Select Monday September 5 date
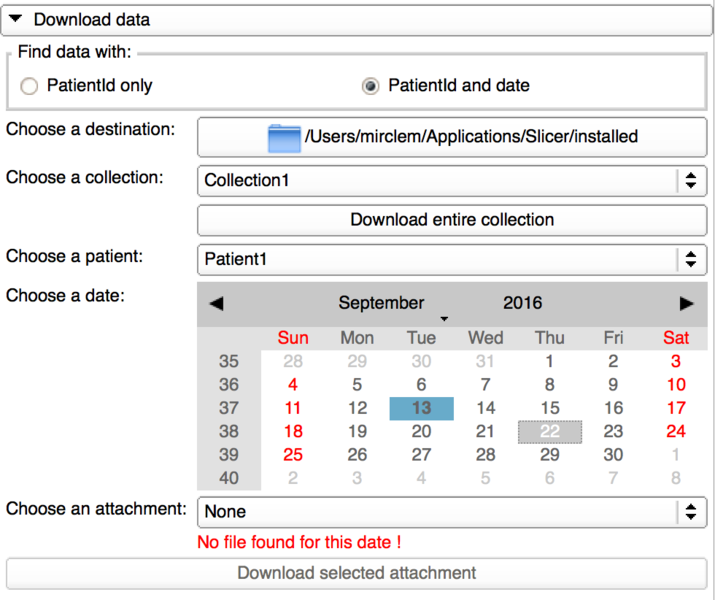 click(357, 385)
